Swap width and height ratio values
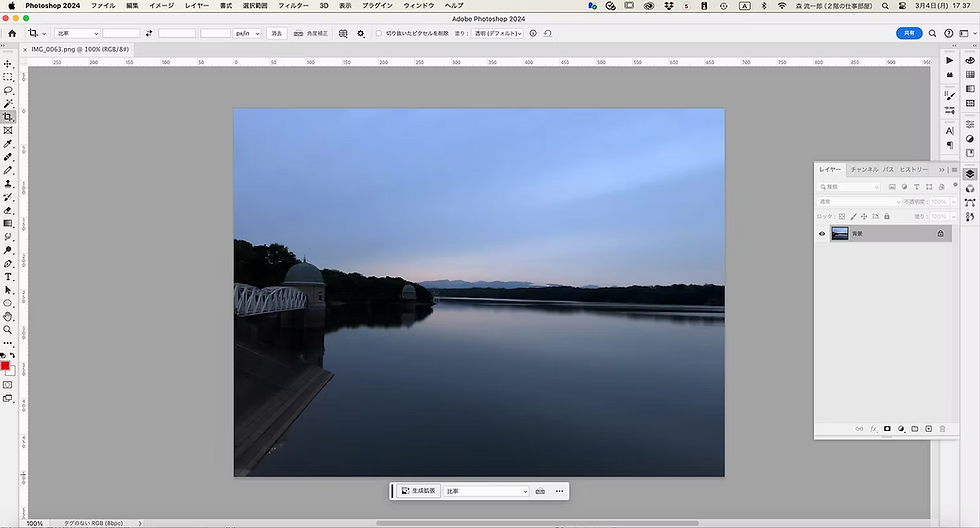Viewport: 980px width, 528px height. click(x=149, y=34)
